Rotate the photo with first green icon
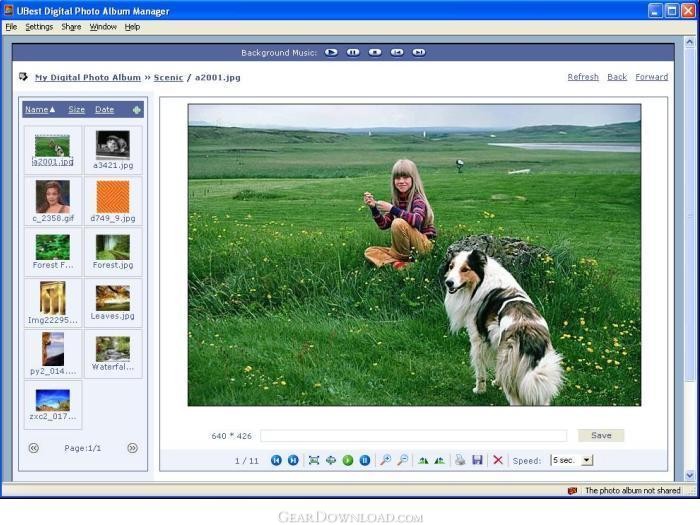This screenshot has width=700, height=525. pyautogui.click(x=423, y=460)
